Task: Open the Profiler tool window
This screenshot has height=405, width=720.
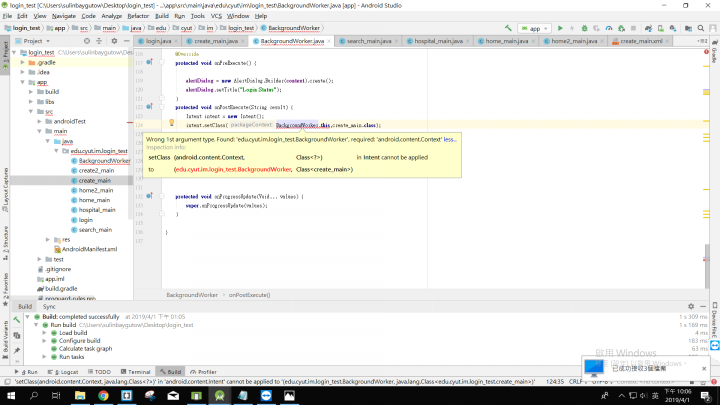Action: point(203,371)
